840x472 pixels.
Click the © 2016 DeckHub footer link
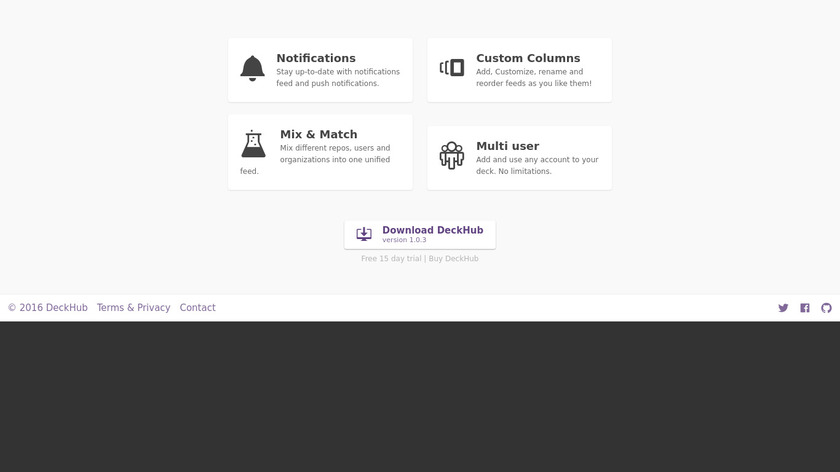tap(47, 308)
